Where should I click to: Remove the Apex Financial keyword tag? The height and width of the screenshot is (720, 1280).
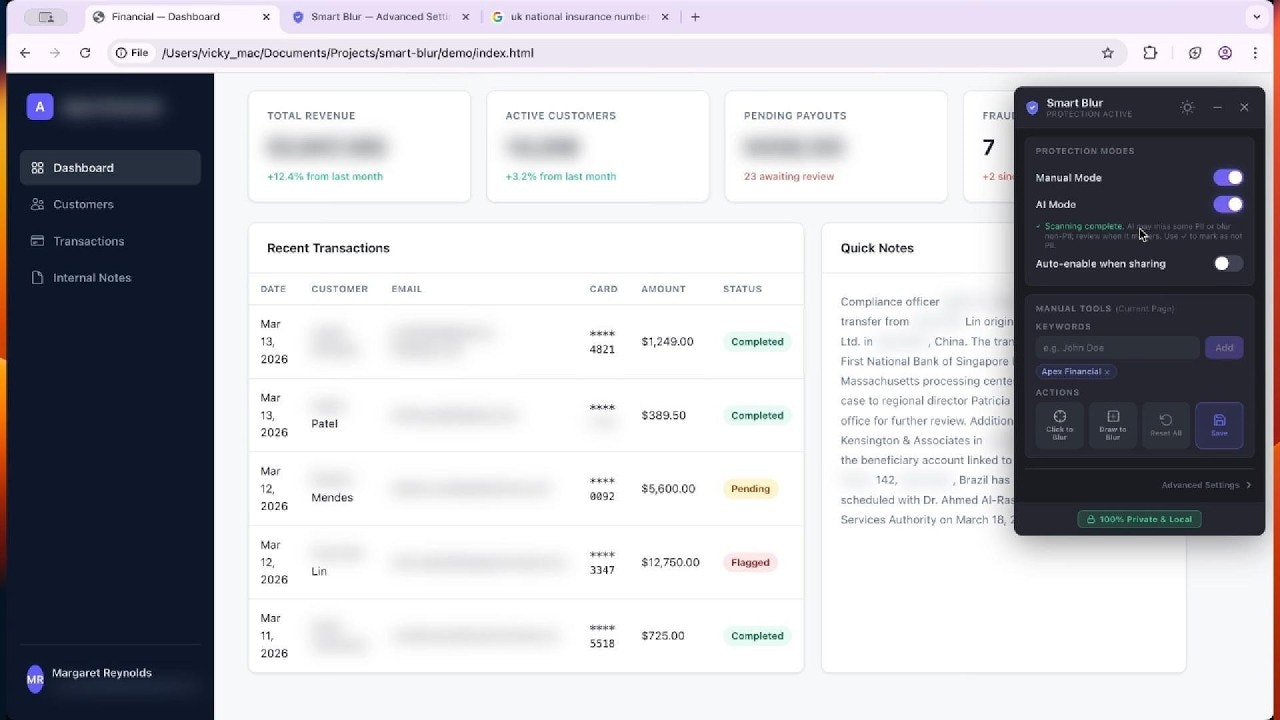click(x=1107, y=372)
